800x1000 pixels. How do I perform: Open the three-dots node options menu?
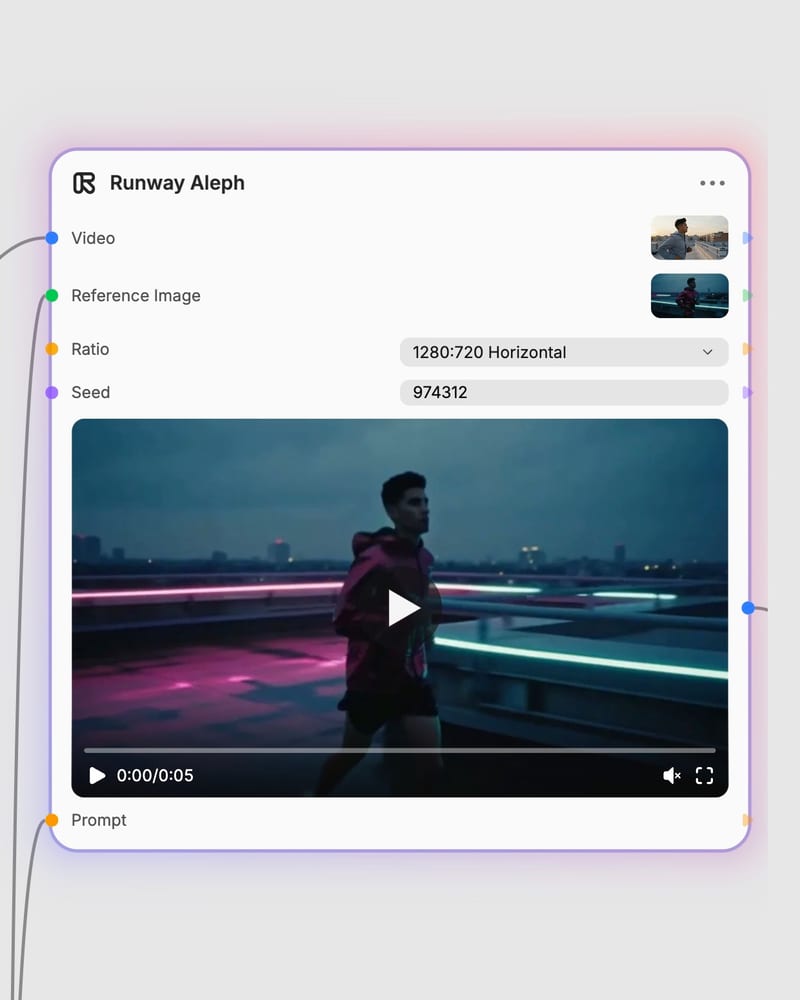click(712, 183)
